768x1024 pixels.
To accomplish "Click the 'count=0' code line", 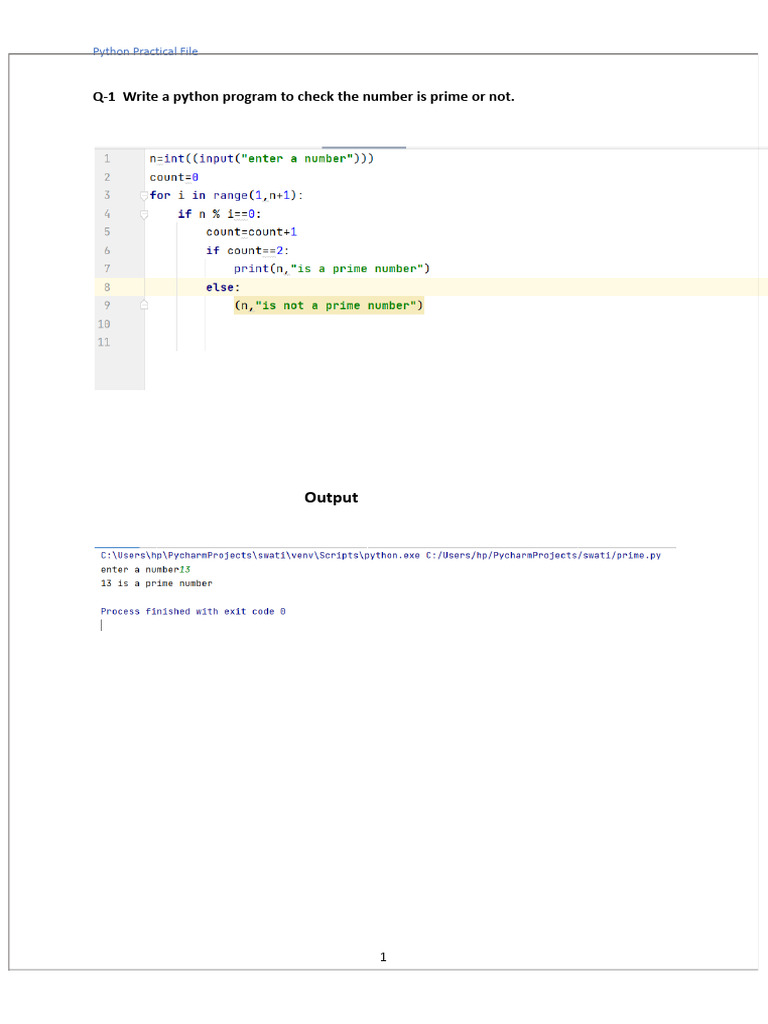I will pyautogui.click(x=174, y=177).
